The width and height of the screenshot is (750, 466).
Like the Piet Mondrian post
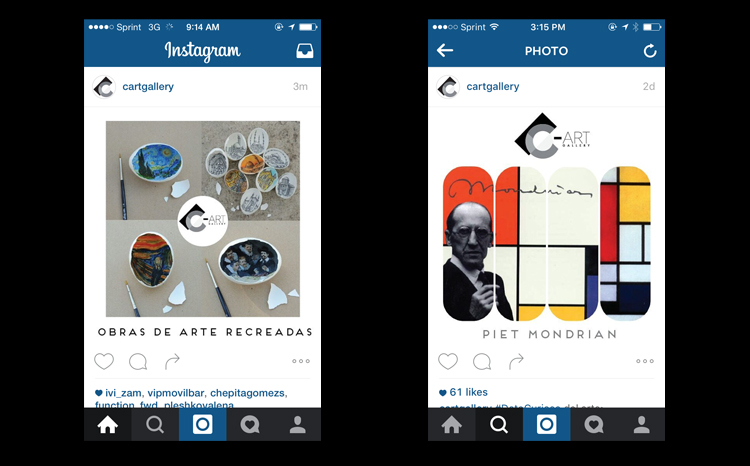coord(448,361)
